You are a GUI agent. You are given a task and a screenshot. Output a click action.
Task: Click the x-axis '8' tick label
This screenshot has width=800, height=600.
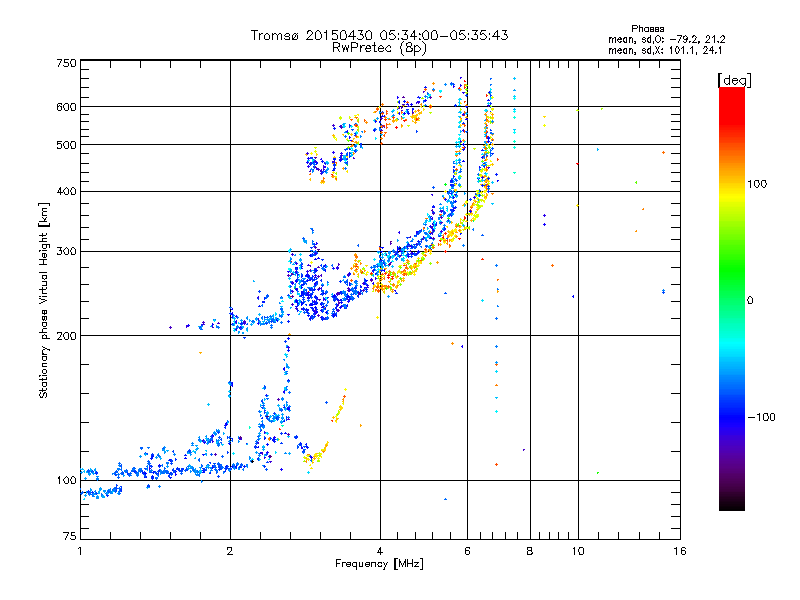(530, 551)
